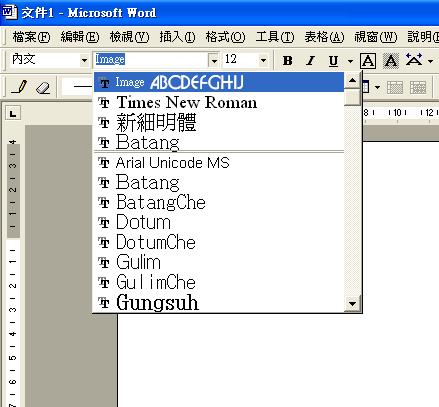Click the horizontal ruler near 10
The height and width of the screenshot is (407, 439).
click(x=397, y=113)
